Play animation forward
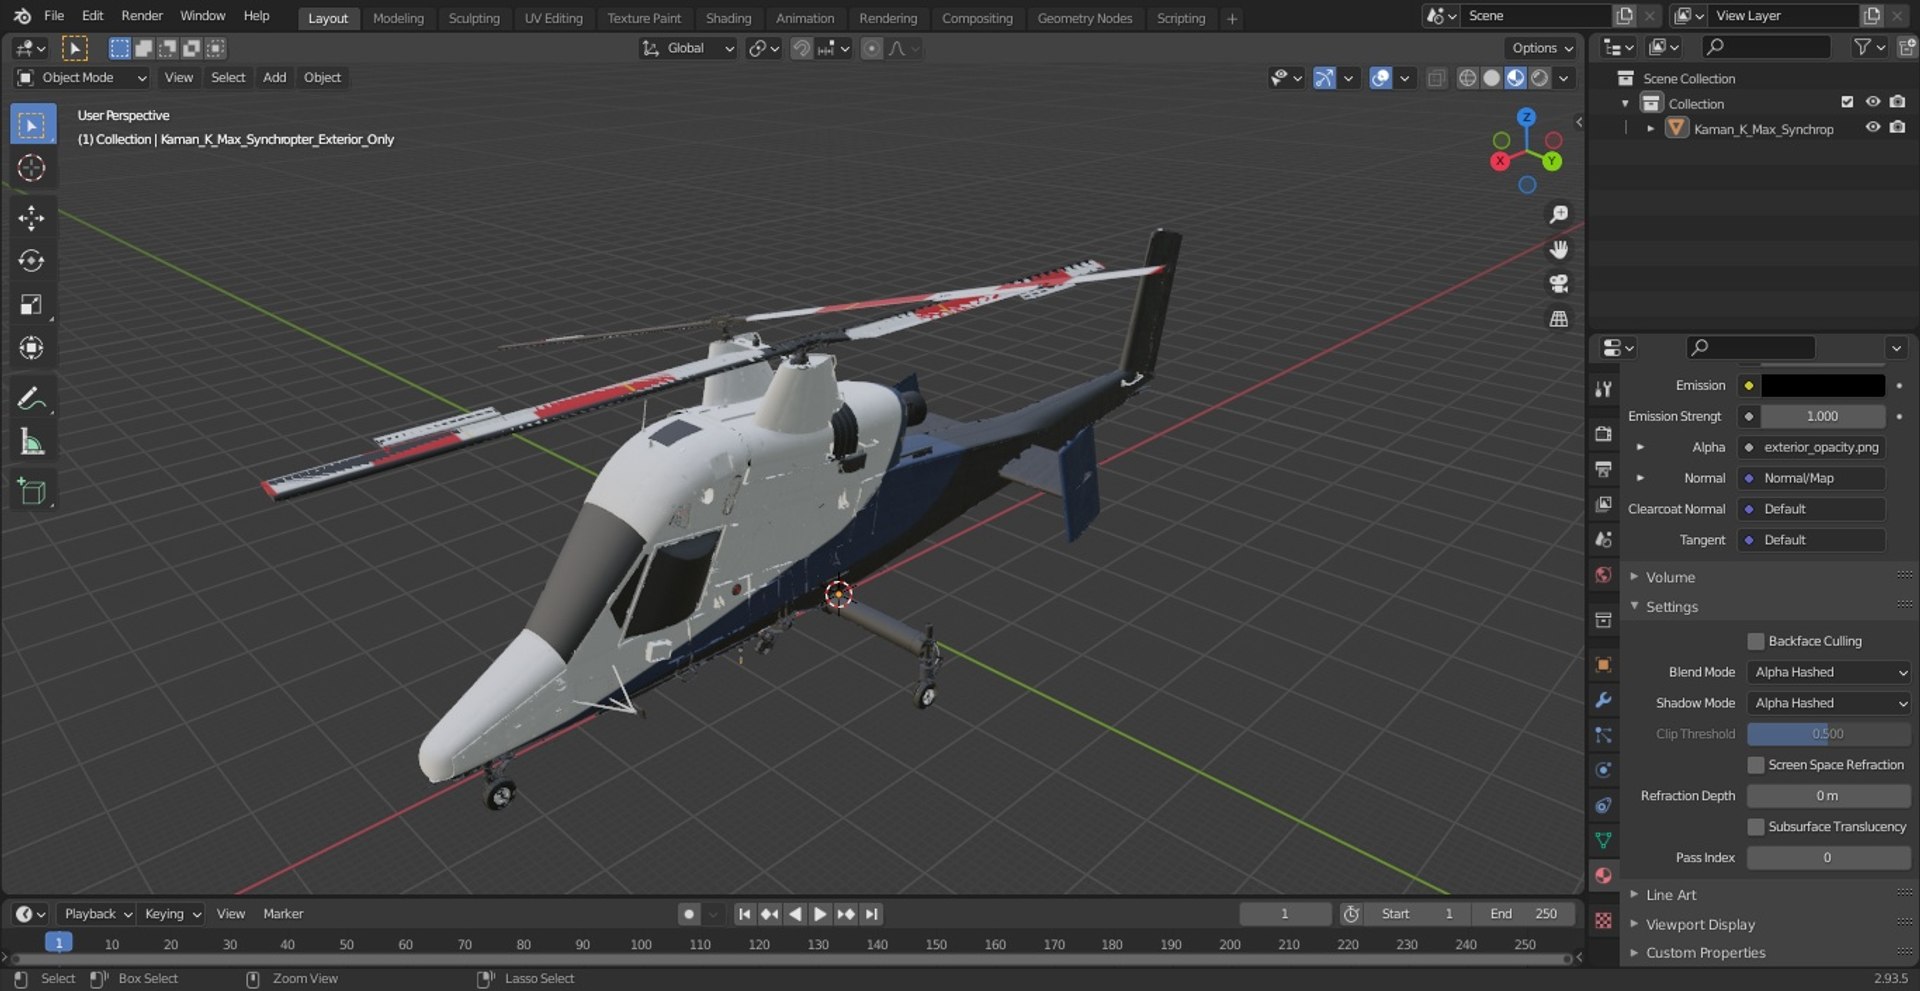1920x991 pixels. [x=820, y=914]
